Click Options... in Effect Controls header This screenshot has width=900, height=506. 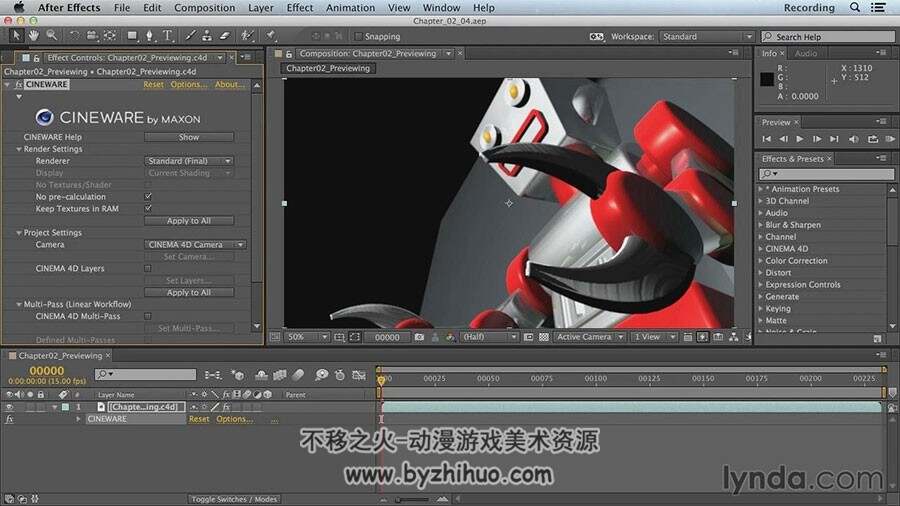click(189, 84)
